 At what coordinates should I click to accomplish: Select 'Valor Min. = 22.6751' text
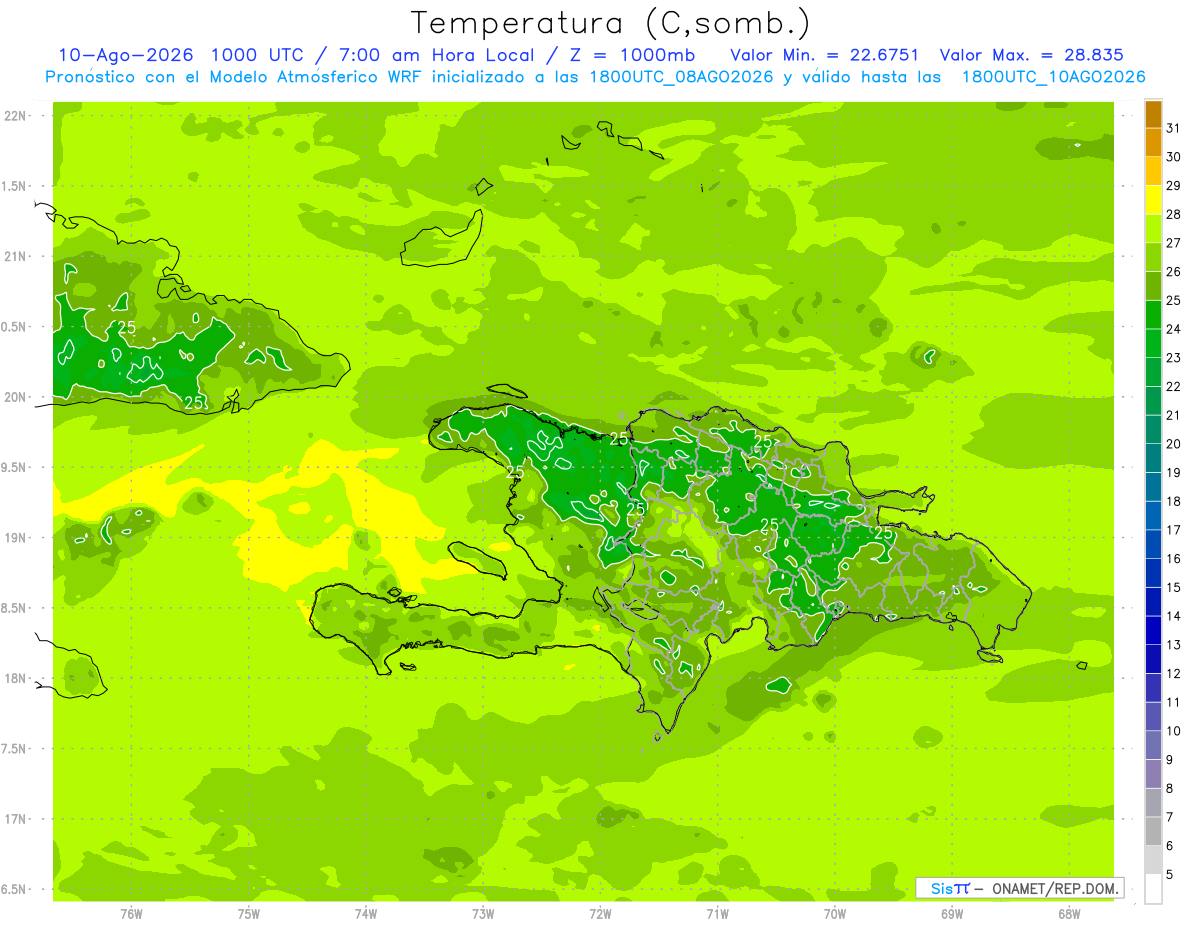(x=825, y=55)
